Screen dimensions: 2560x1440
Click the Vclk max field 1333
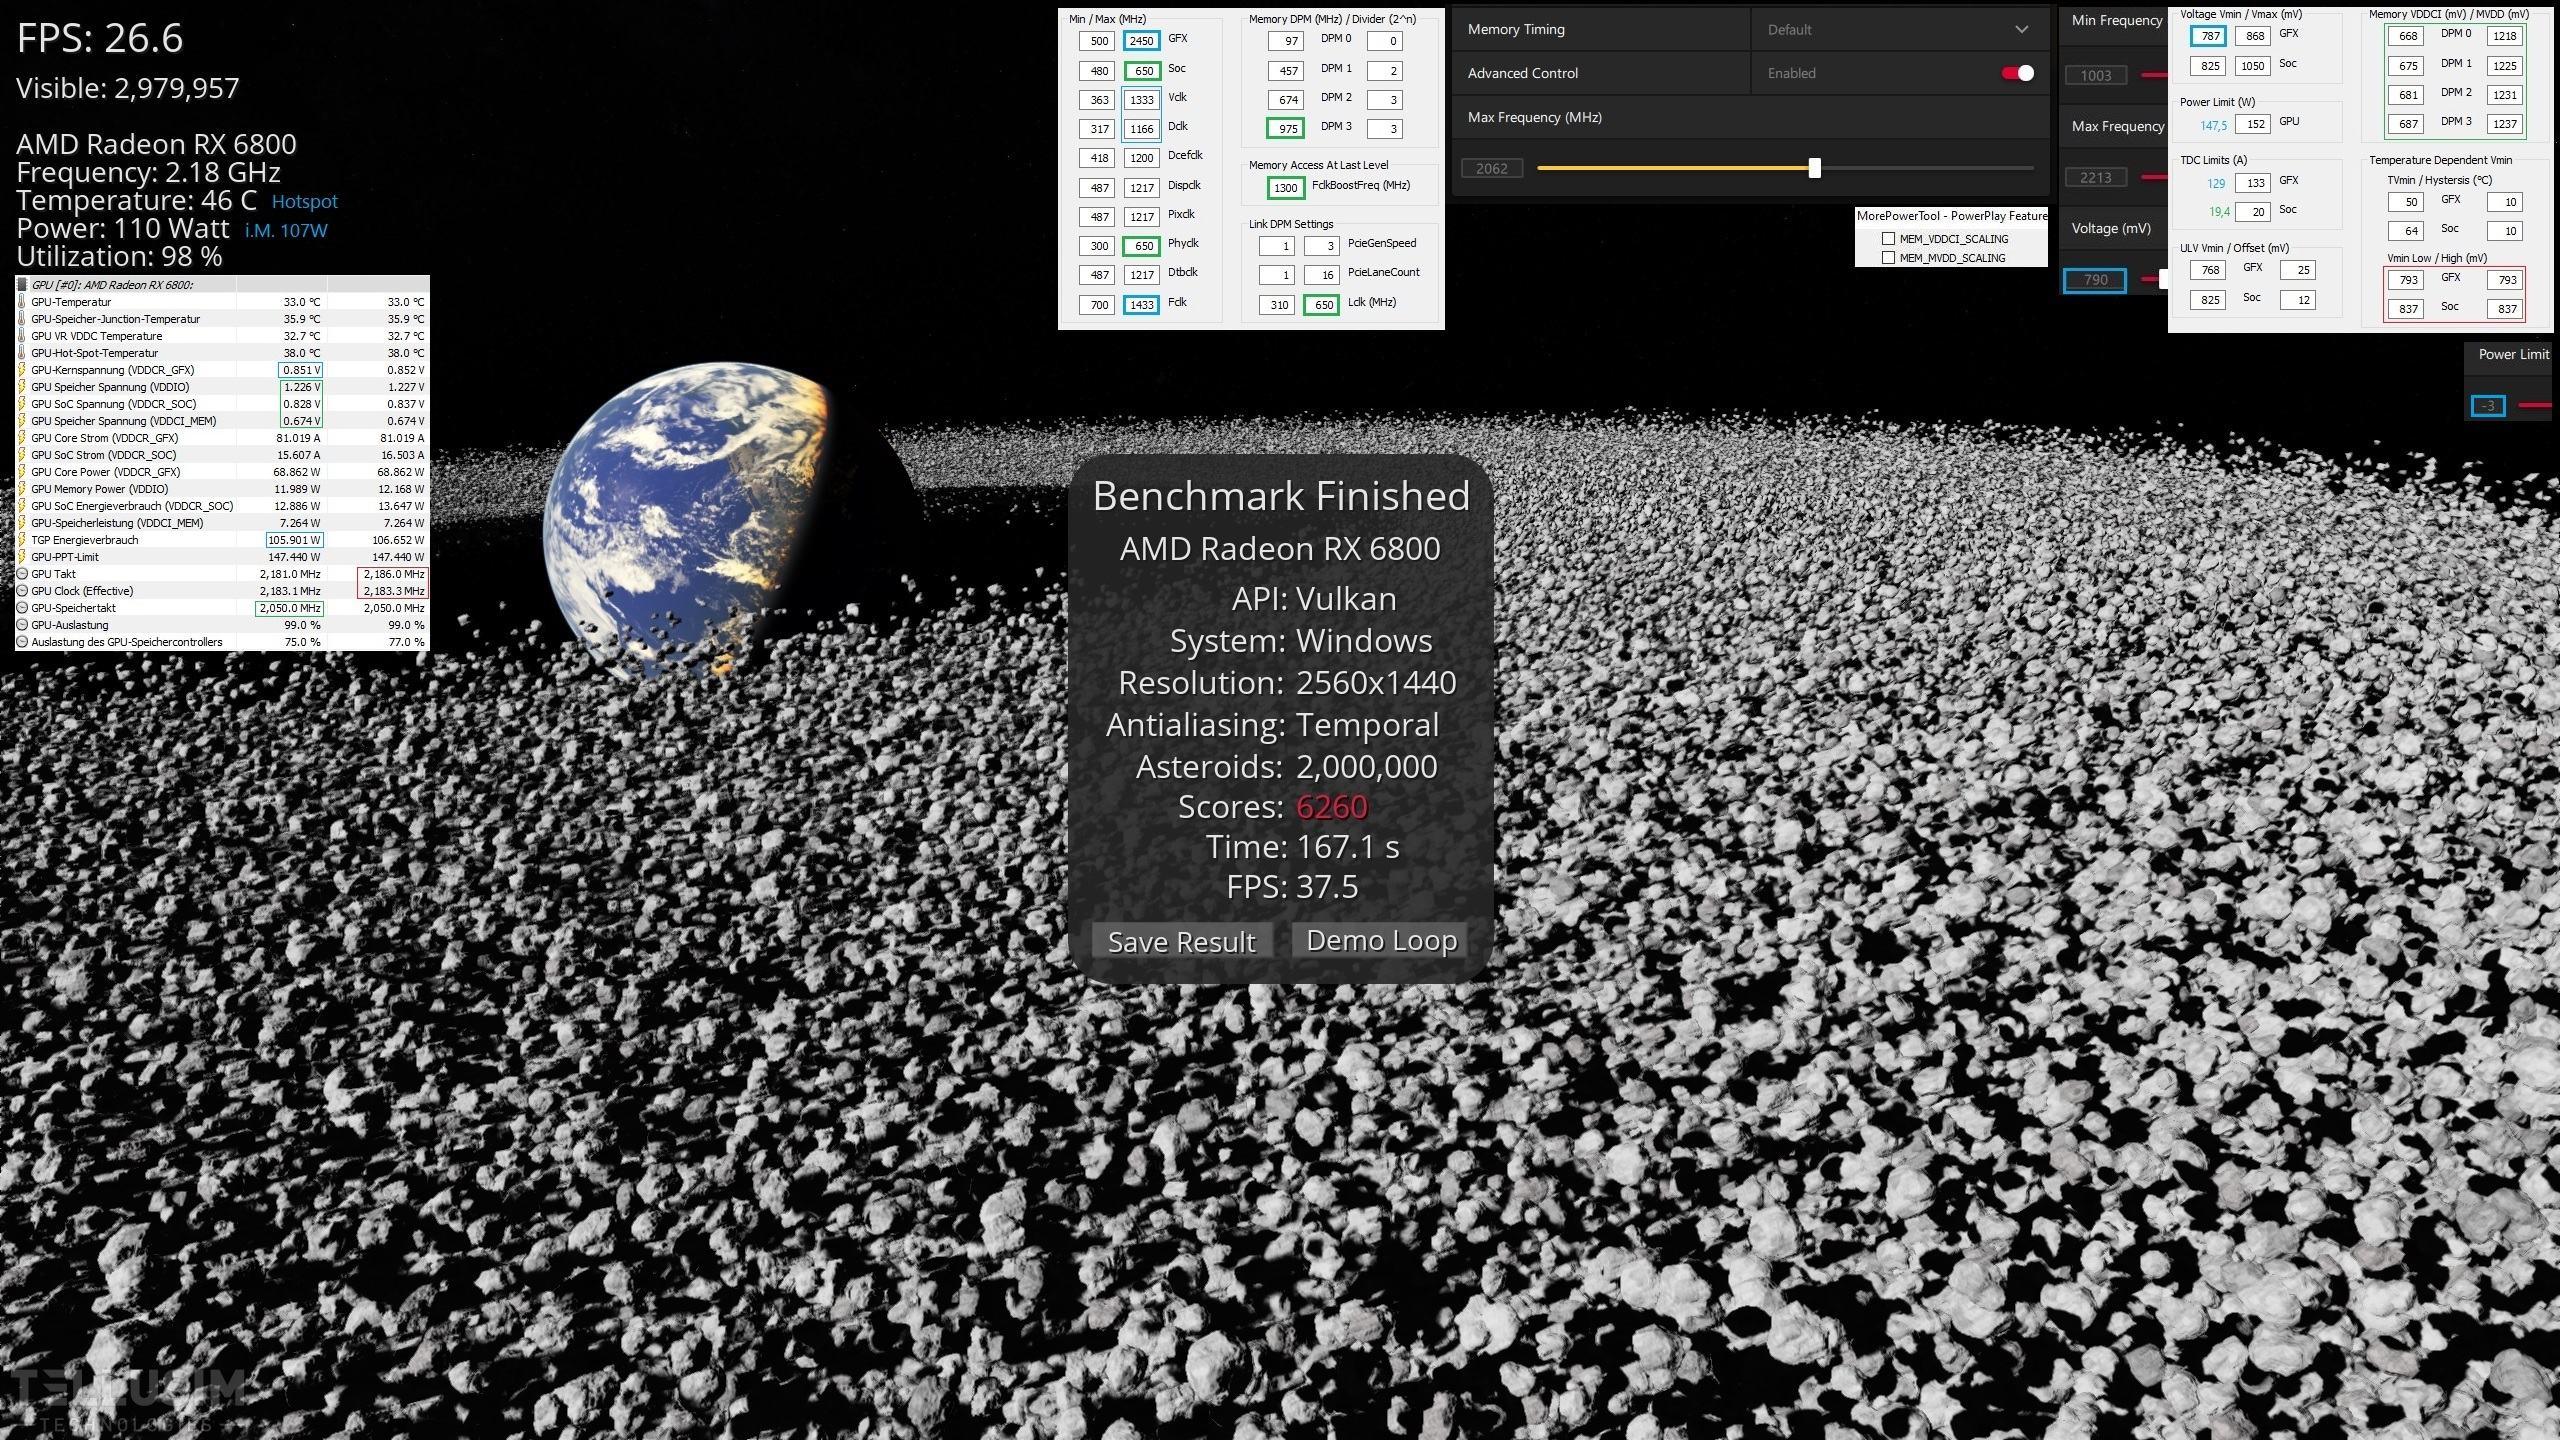[1141, 100]
